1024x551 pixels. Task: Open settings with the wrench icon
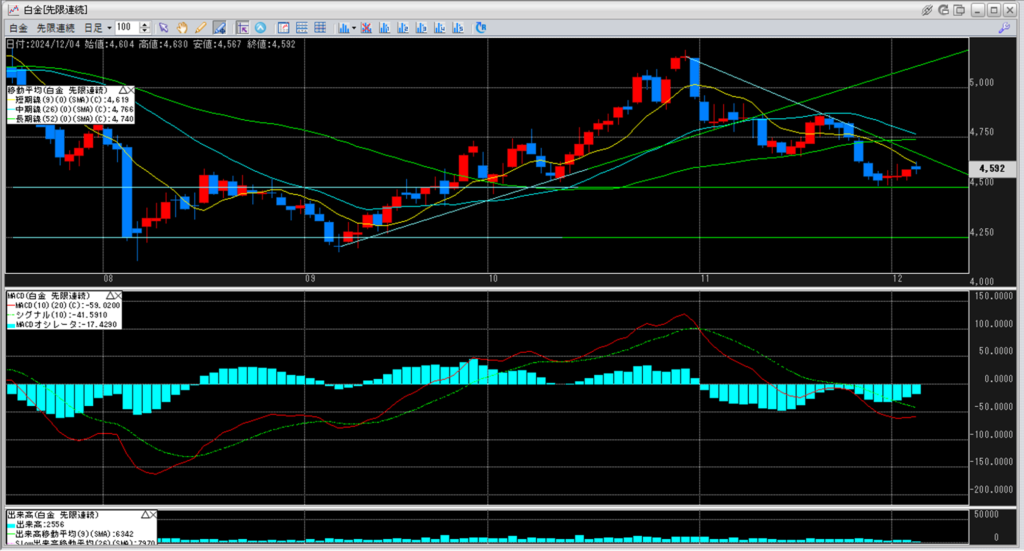1004,28
